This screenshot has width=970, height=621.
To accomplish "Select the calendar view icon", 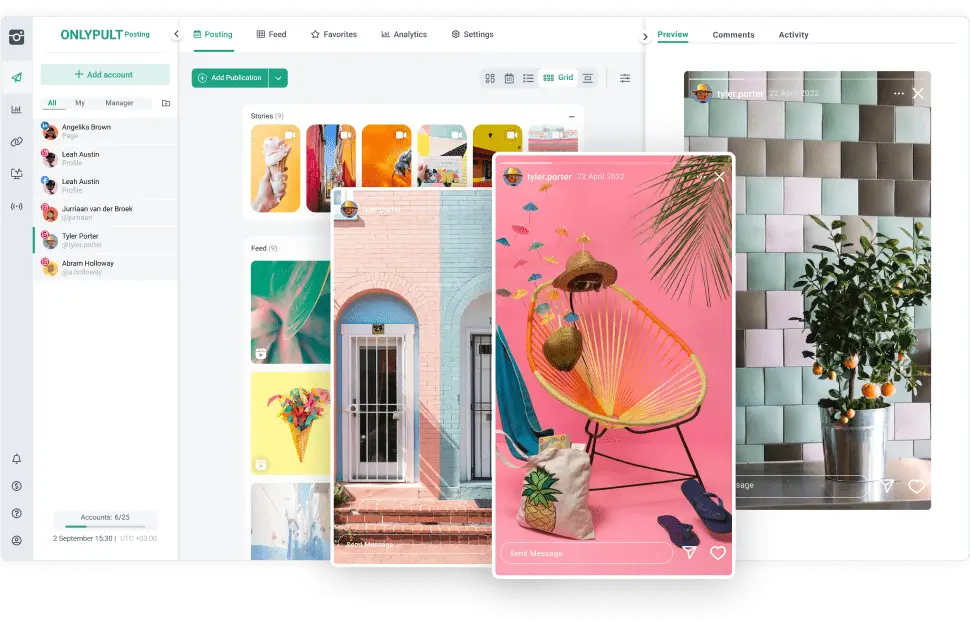I will pos(509,78).
